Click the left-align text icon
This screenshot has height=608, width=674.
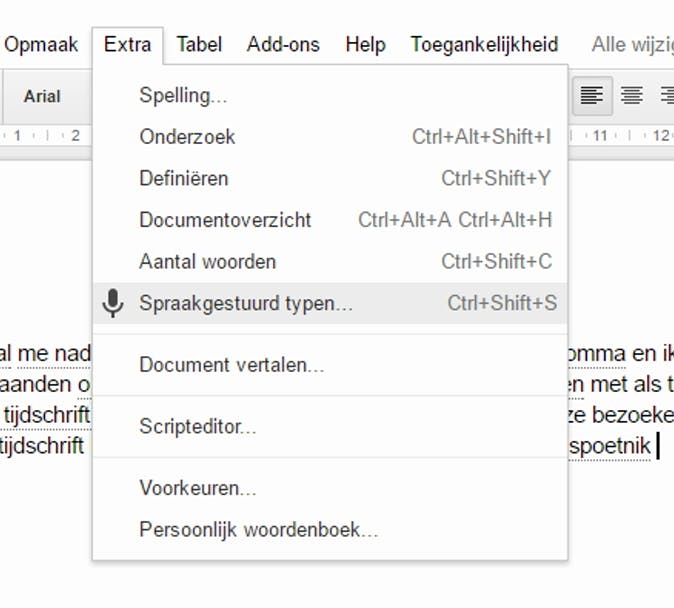tap(592, 96)
